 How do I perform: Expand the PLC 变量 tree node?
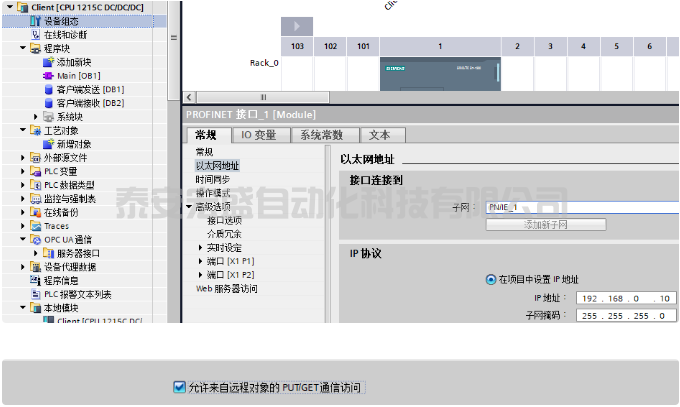(24, 171)
